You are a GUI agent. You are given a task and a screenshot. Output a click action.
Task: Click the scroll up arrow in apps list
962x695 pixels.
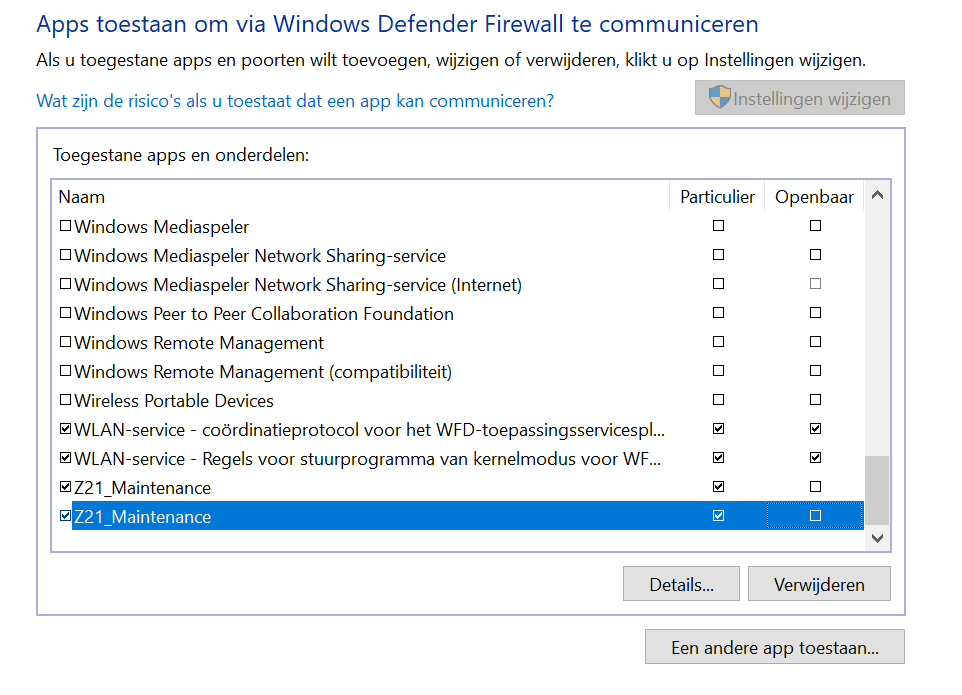(877, 196)
